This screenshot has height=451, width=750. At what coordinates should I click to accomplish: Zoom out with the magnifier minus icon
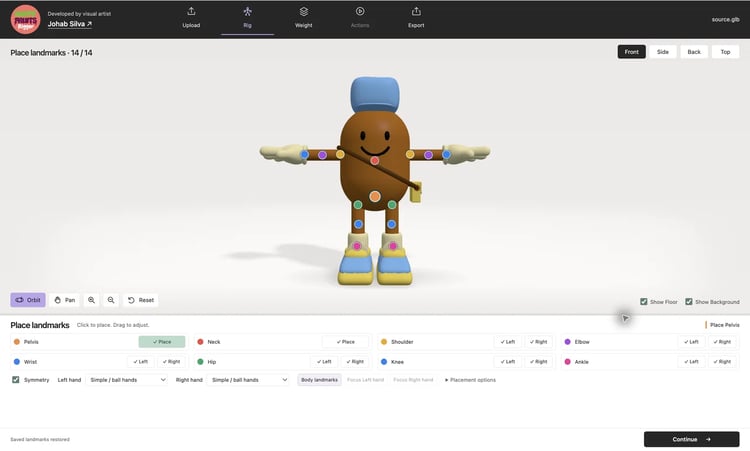coord(111,300)
